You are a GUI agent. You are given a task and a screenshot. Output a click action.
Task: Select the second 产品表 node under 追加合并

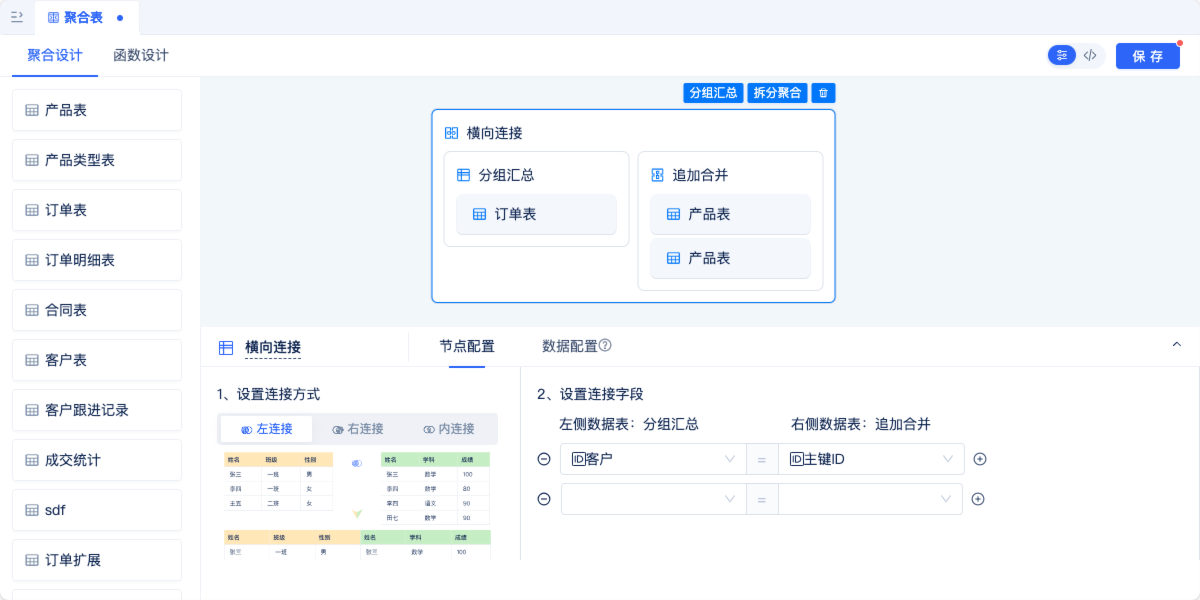pos(730,258)
